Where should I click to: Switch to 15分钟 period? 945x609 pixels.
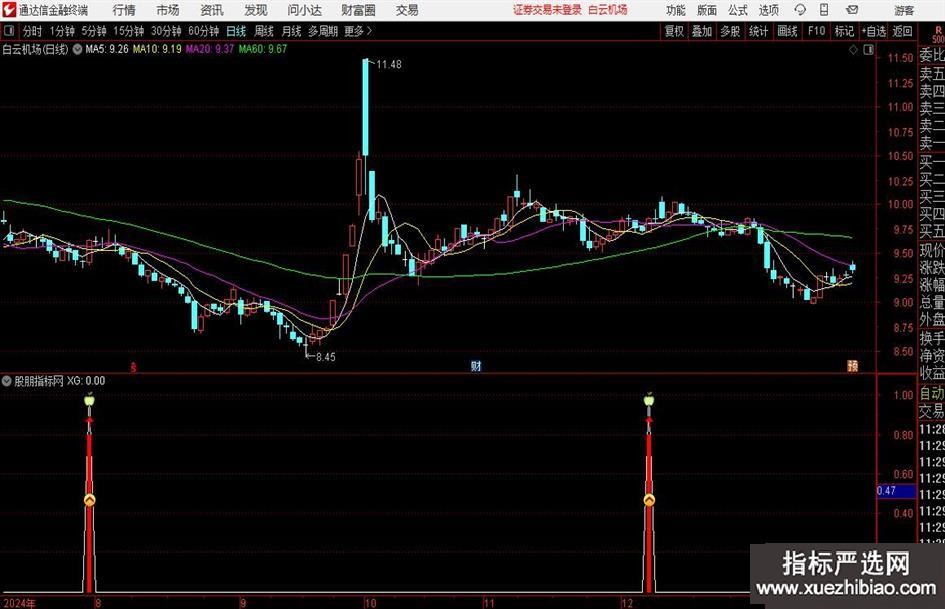click(x=128, y=31)
